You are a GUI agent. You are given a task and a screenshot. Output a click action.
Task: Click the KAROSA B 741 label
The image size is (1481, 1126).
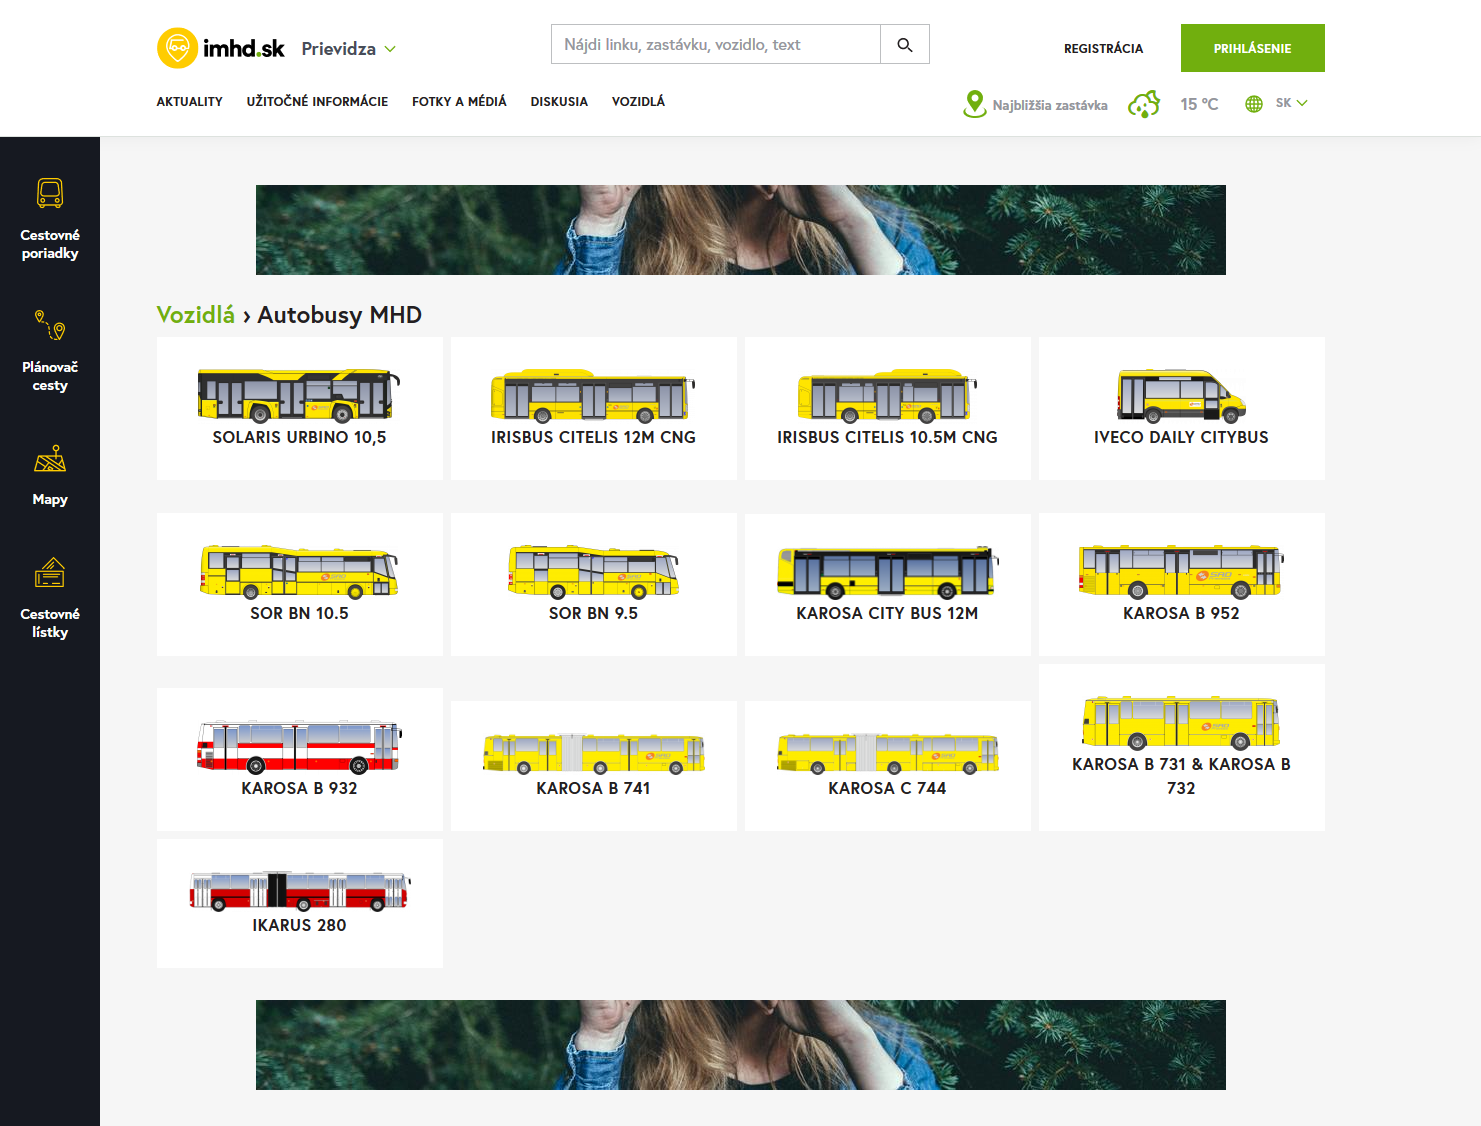coord(593,789)
